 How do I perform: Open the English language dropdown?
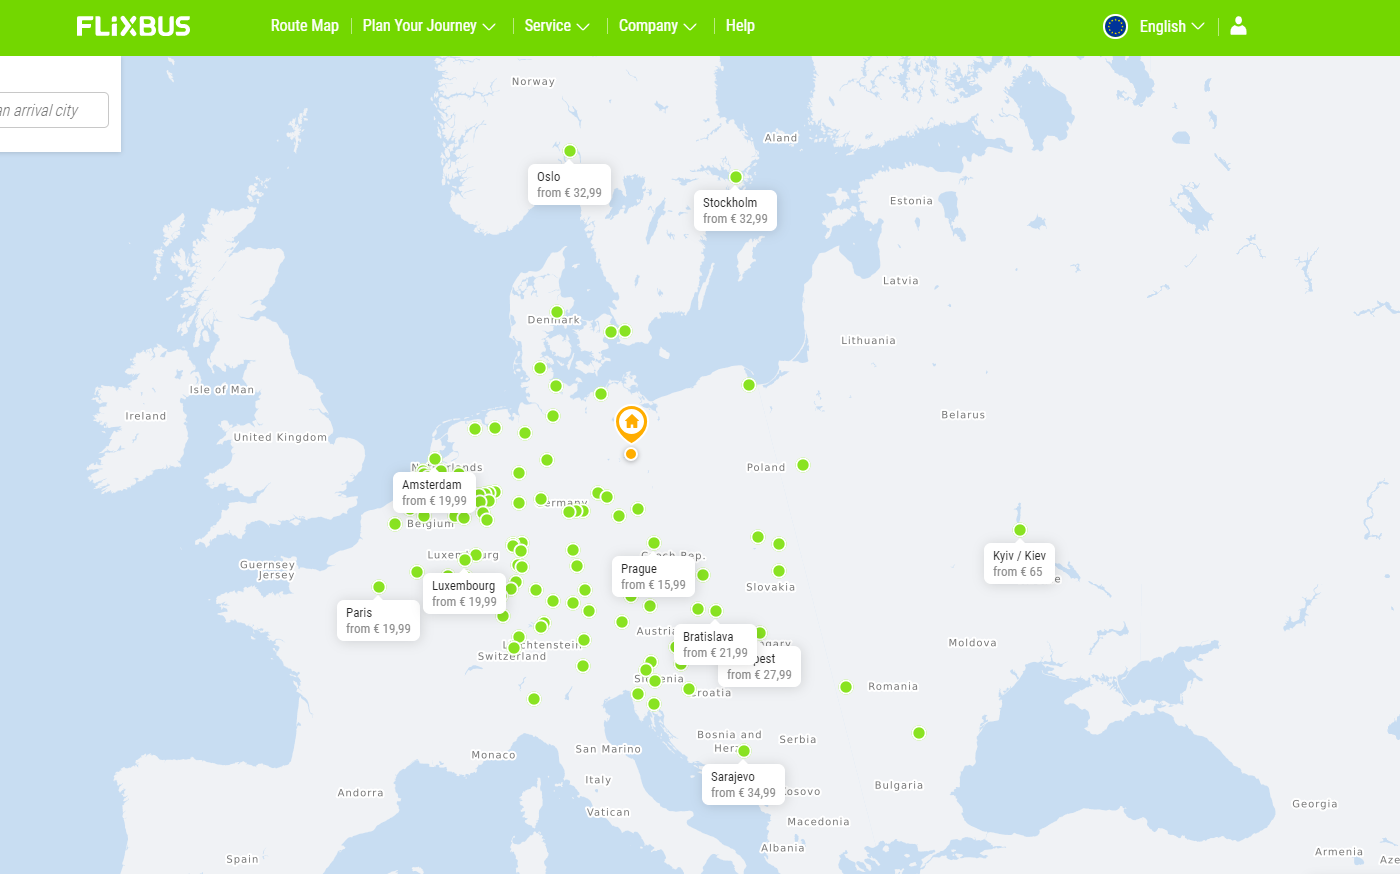tap(1172, 26)
